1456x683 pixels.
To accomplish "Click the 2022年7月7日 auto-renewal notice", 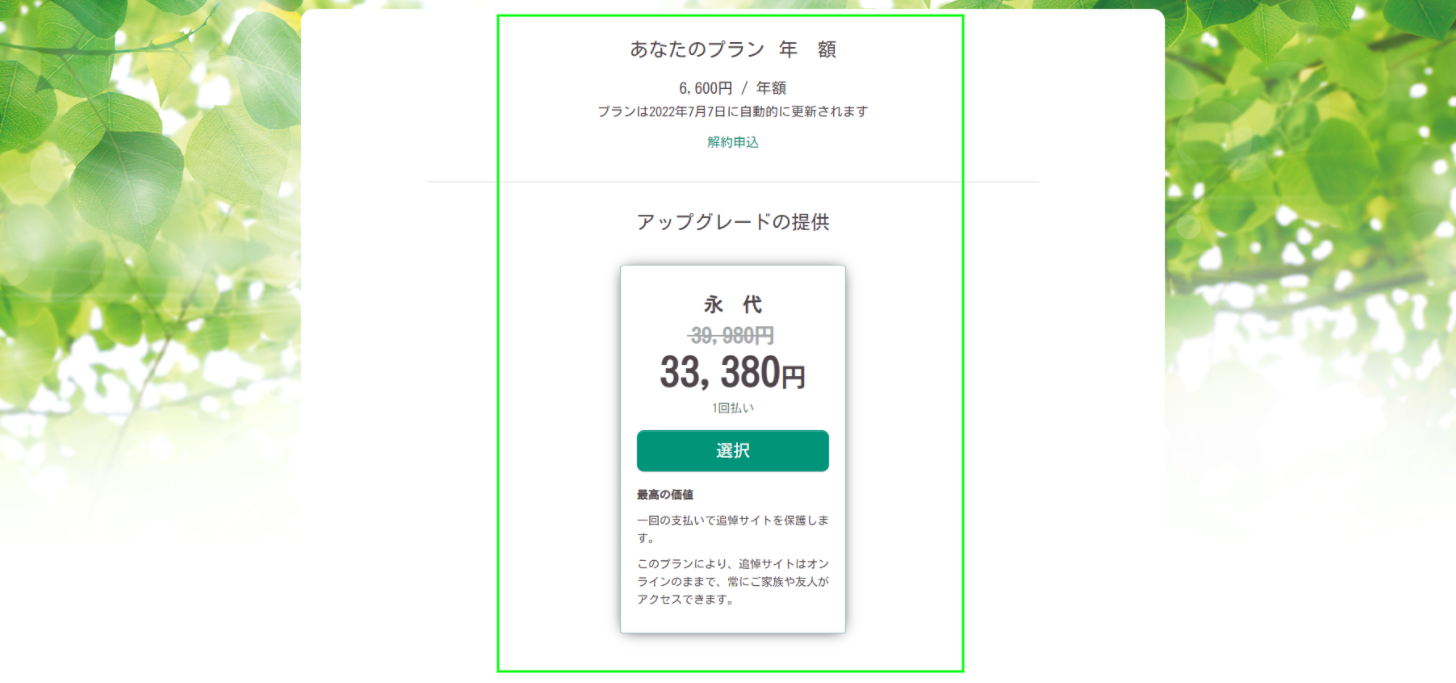I will (x=732, y=112).
